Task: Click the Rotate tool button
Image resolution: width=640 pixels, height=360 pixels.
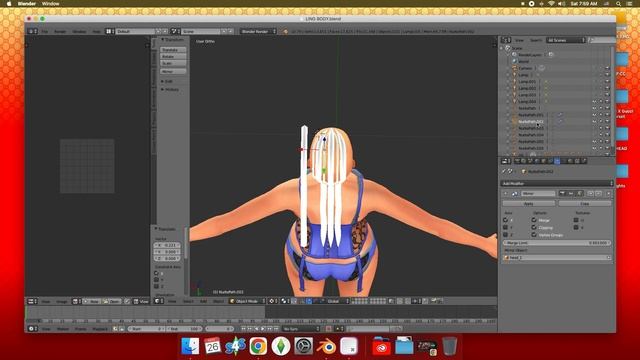Action: (173, 57)
